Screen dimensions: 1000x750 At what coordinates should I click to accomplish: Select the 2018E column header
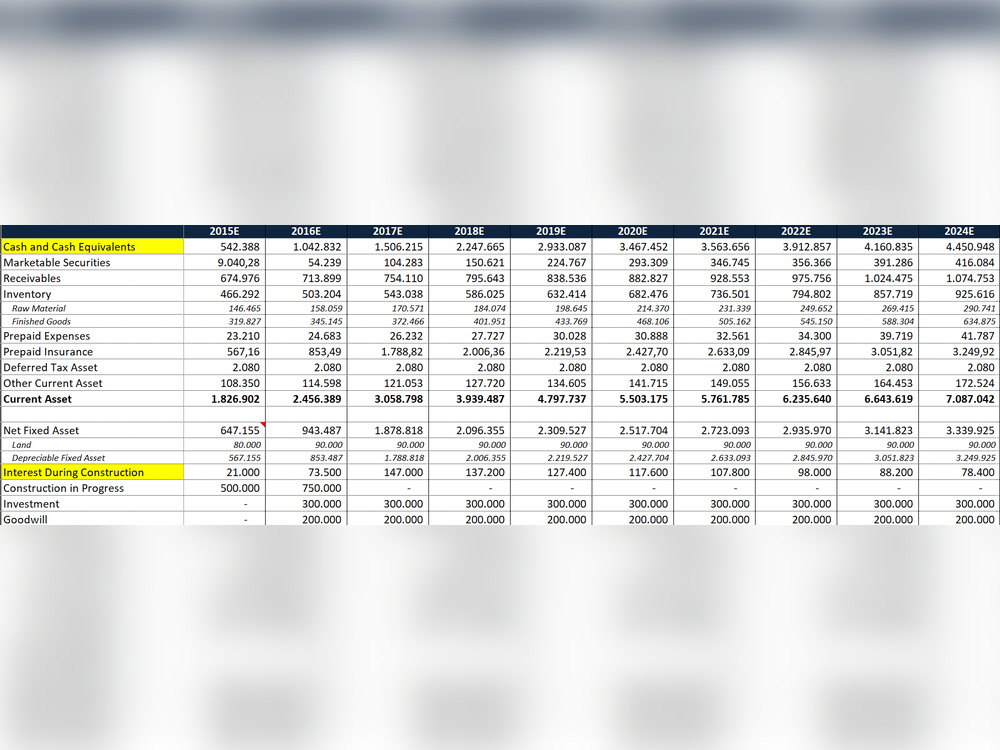click(x=469, y=232)
